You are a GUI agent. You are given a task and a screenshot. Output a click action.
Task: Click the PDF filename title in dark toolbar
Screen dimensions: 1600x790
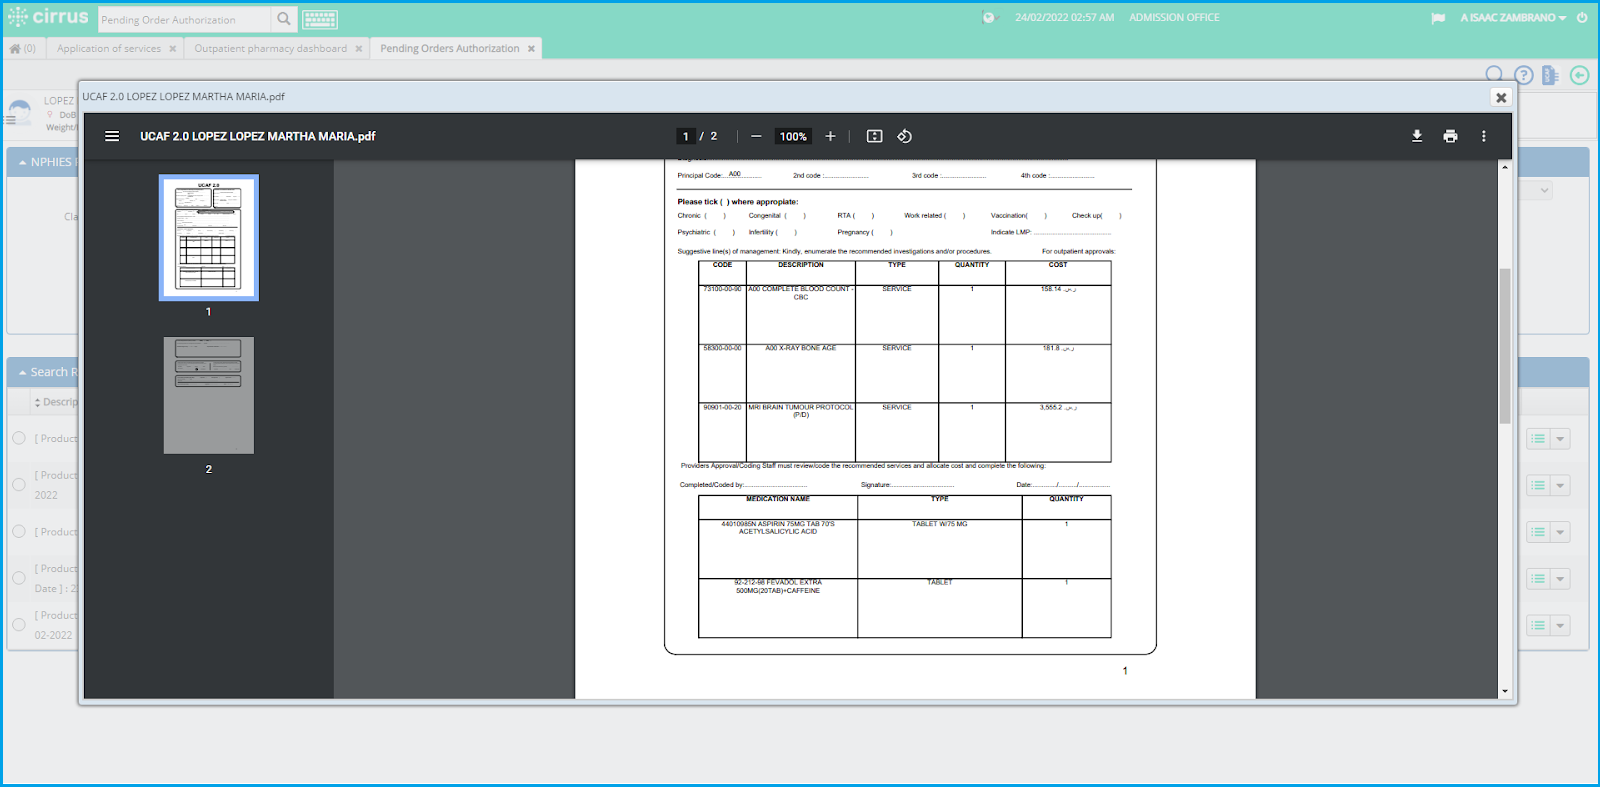(x=258, y=136)
